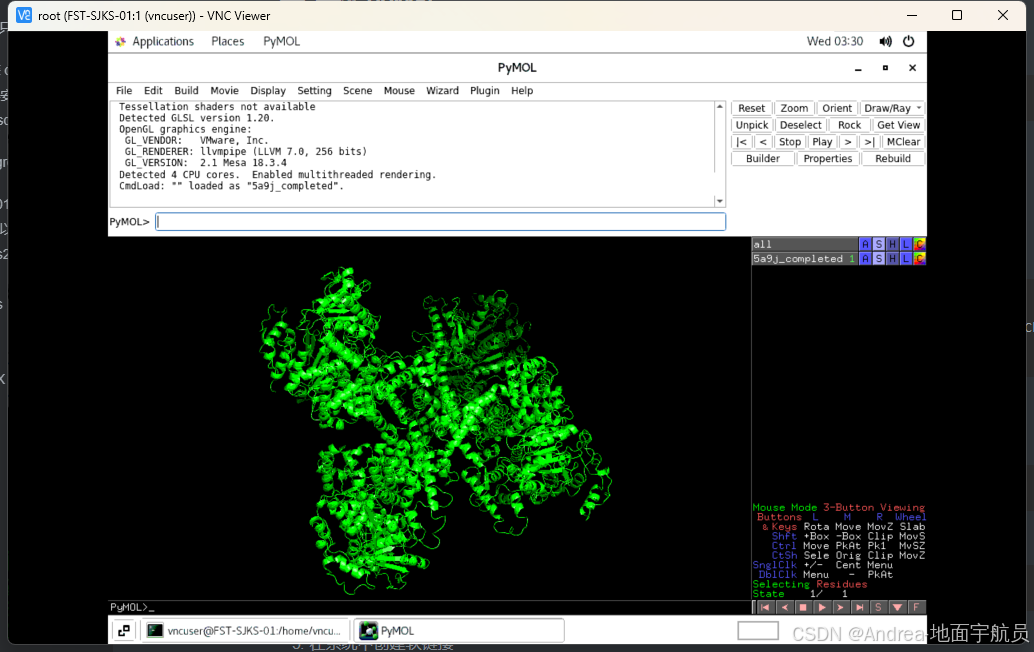The width and height of the screenshot is (1034, 652).
Task: Jump to last frame in viewer controls
Action: [859, 607]
